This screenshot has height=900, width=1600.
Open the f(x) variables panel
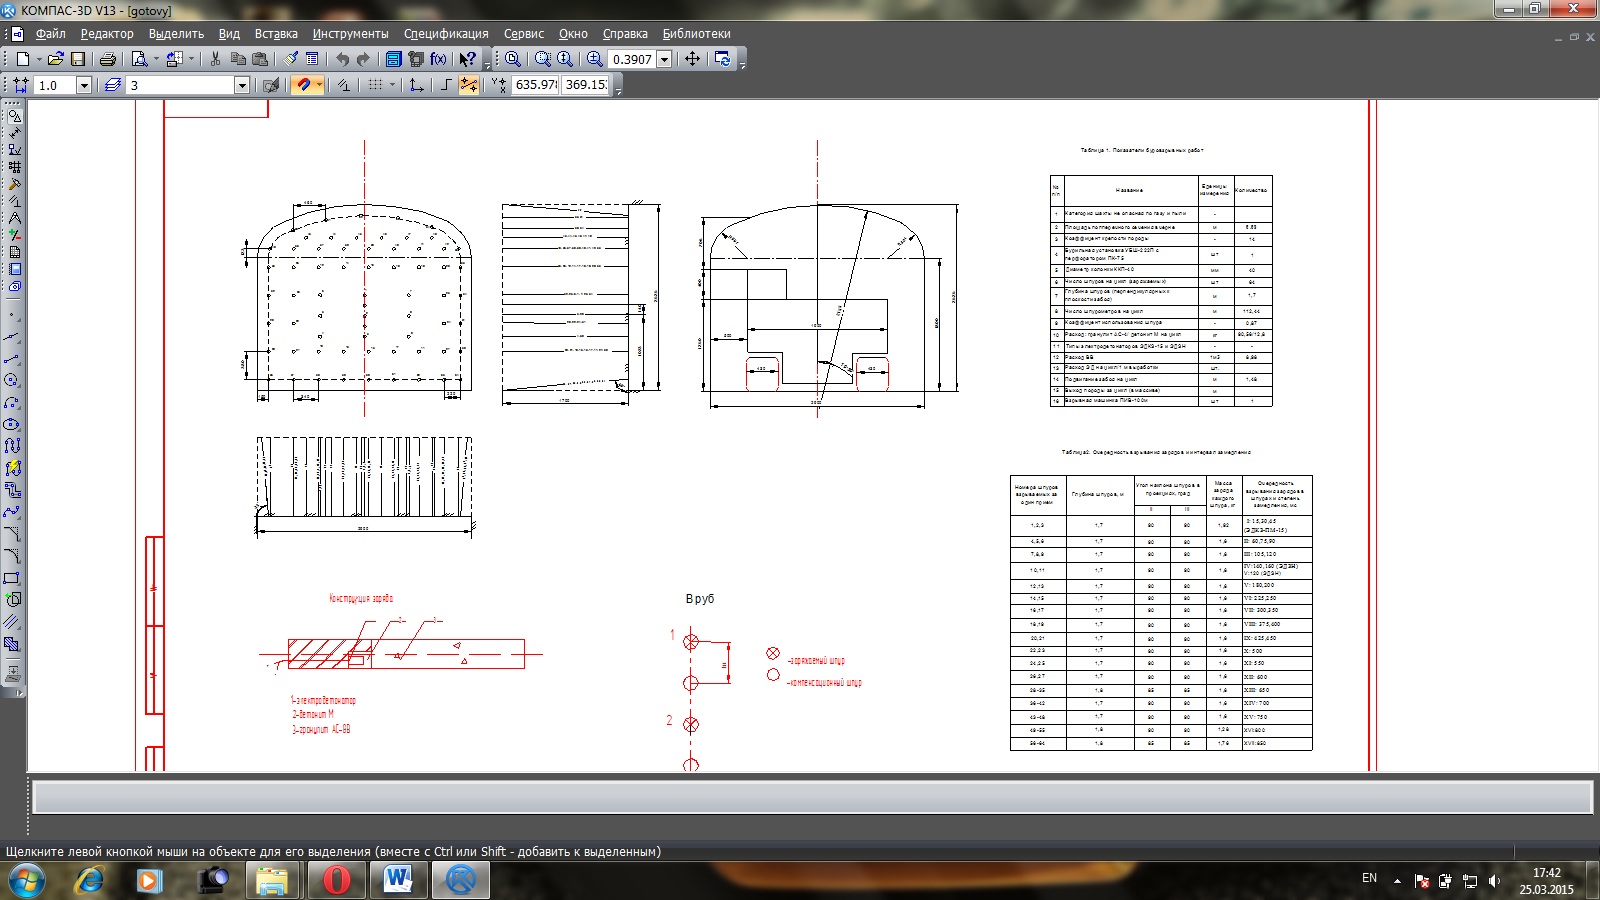tap(438, 59)
